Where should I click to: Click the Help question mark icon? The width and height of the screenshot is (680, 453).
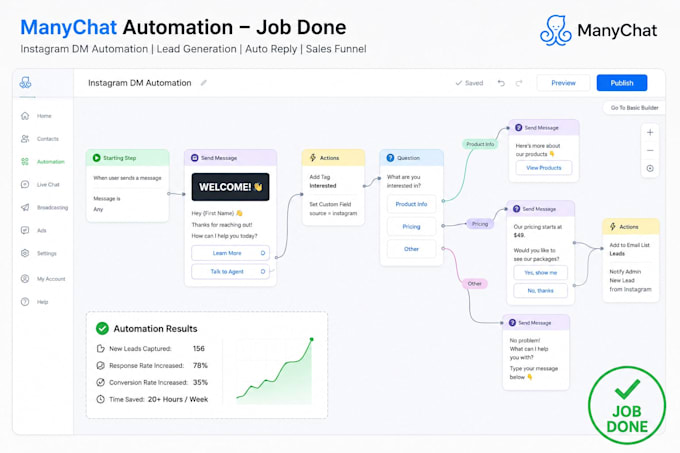coord(25,302)
